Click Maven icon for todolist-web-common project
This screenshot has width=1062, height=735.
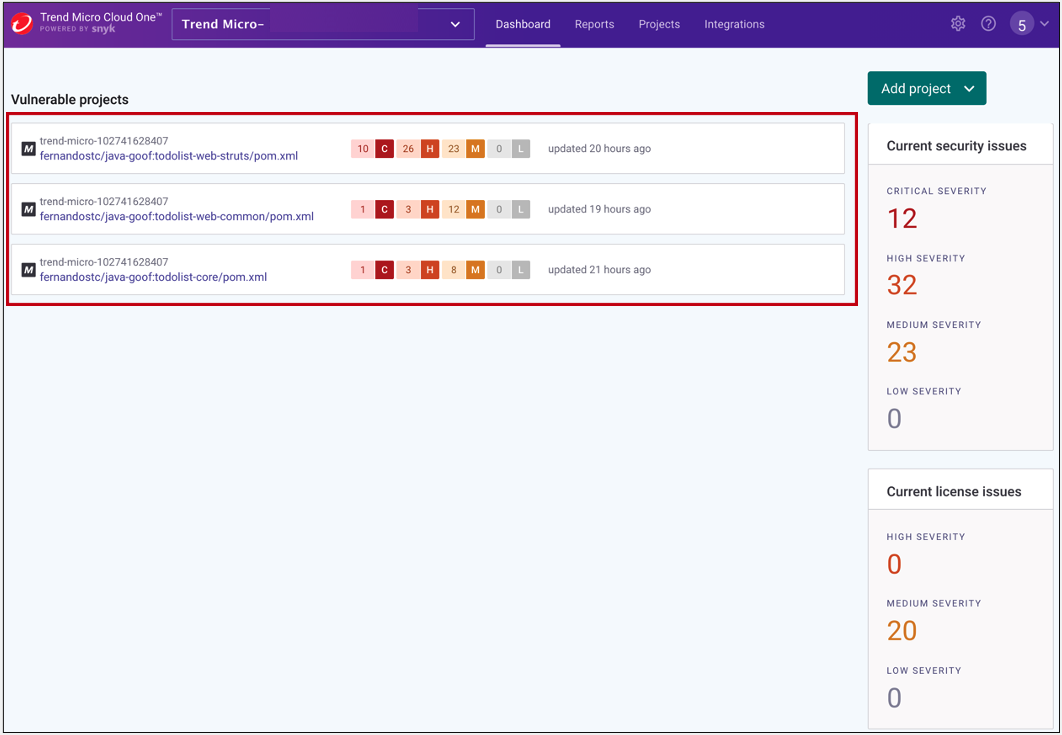tap(28, 209)
